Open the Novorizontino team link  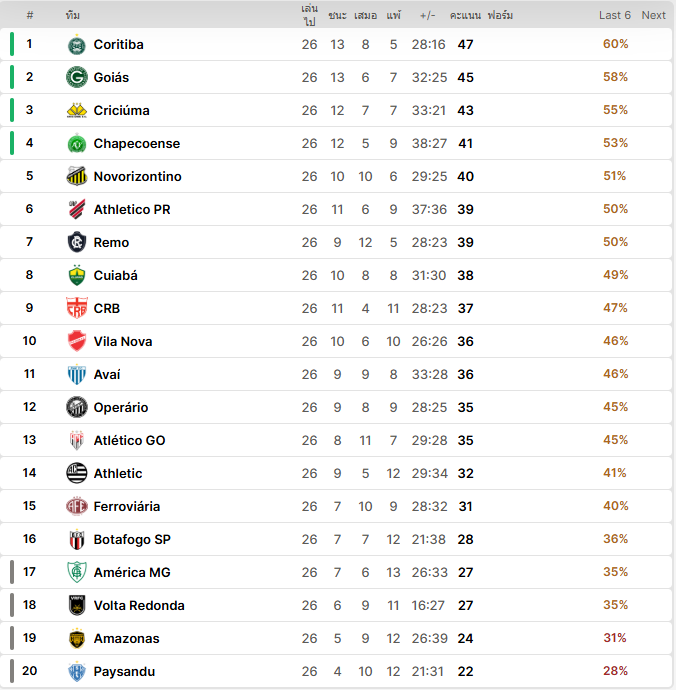click(x=137, y=177)
